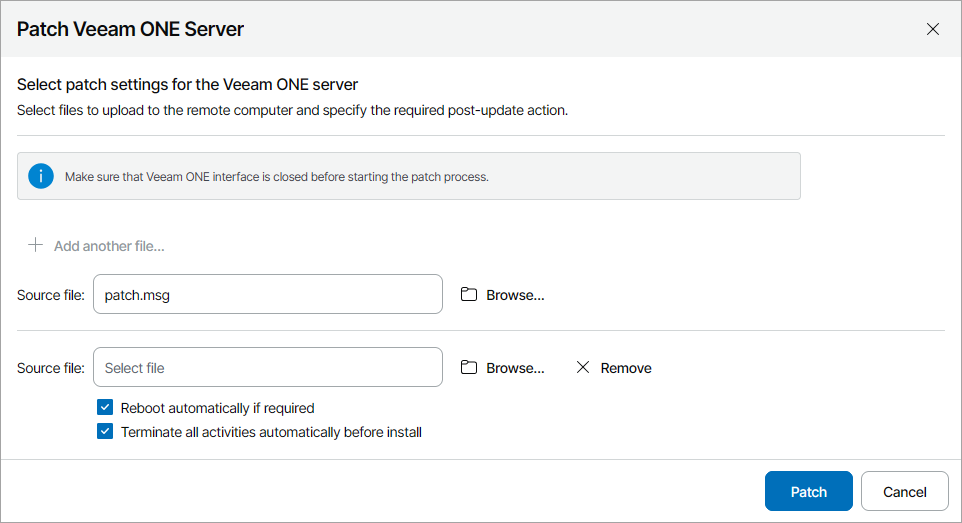
Task: Click the X icon beside Remove
Action: (583, 368)
